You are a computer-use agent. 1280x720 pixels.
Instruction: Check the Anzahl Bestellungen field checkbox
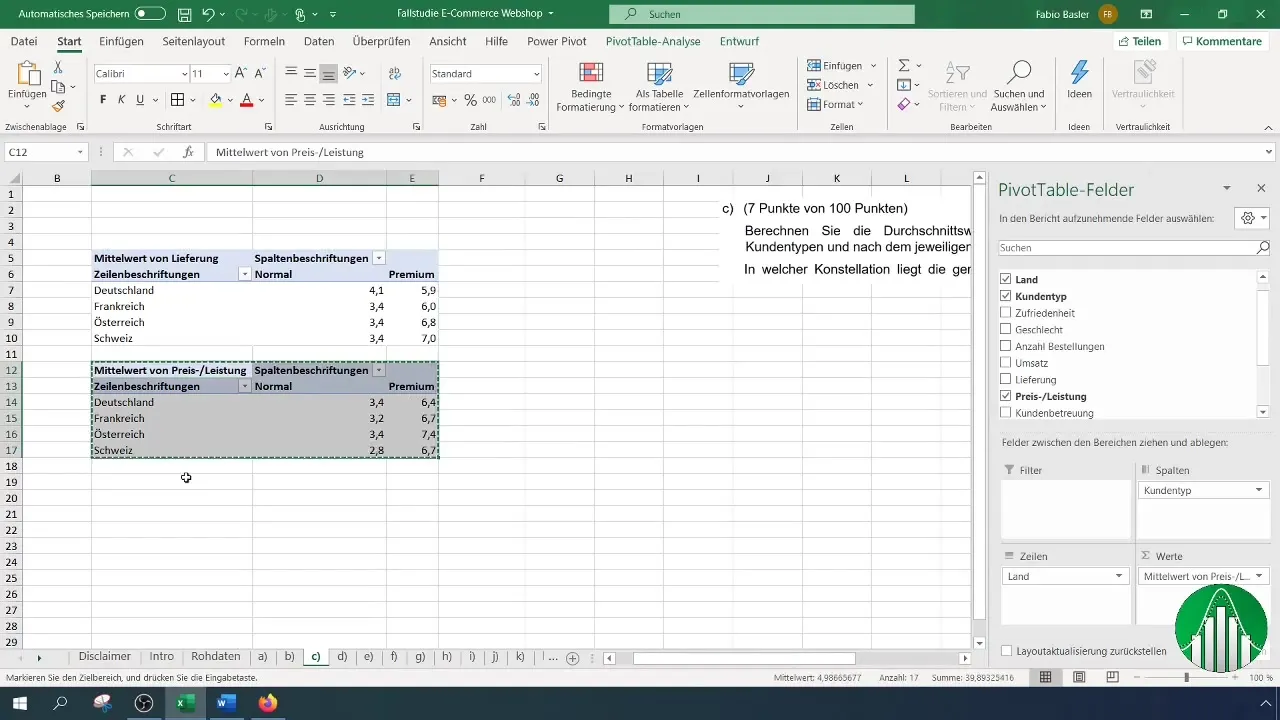click(1006, 347)
